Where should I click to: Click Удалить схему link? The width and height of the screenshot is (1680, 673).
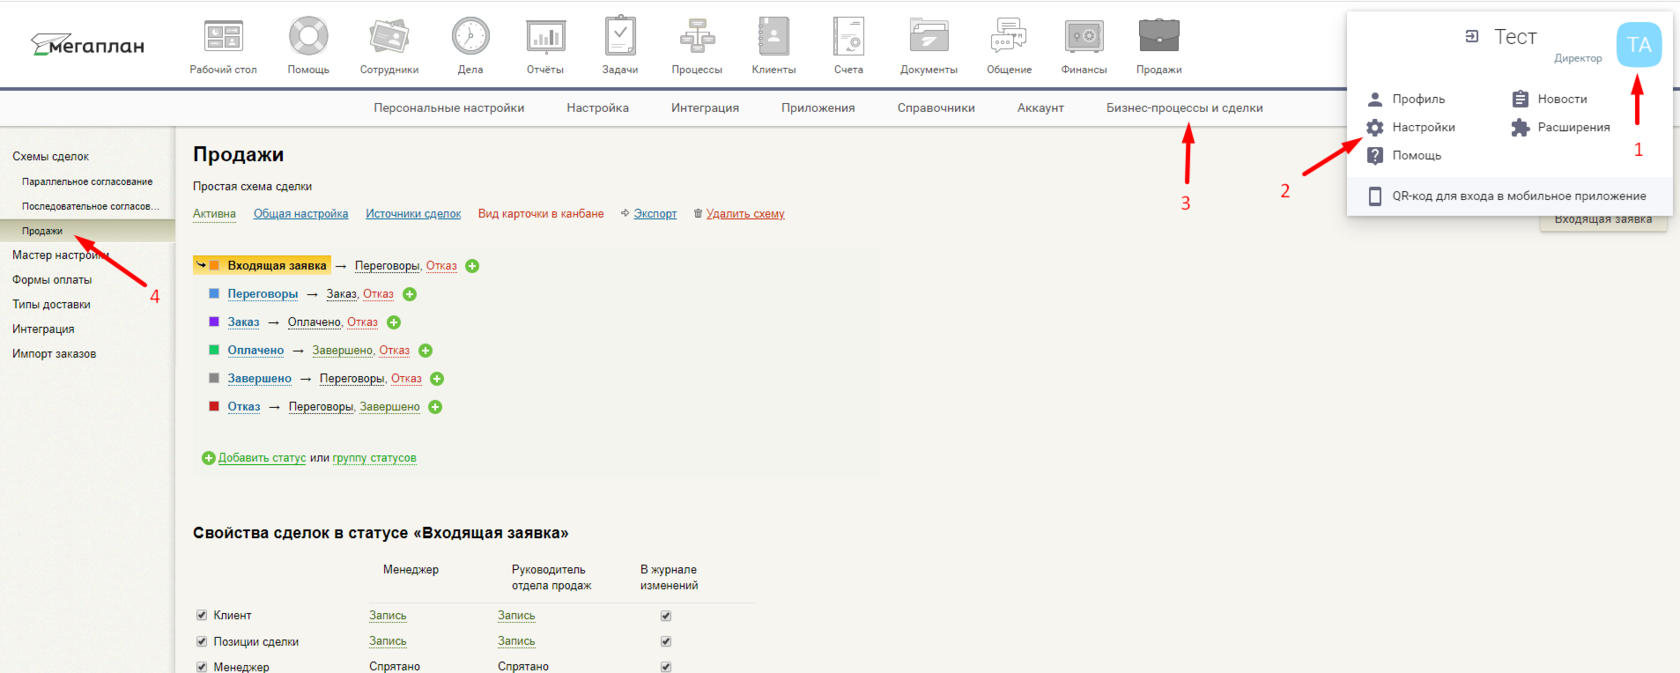[x=745, y=214]
